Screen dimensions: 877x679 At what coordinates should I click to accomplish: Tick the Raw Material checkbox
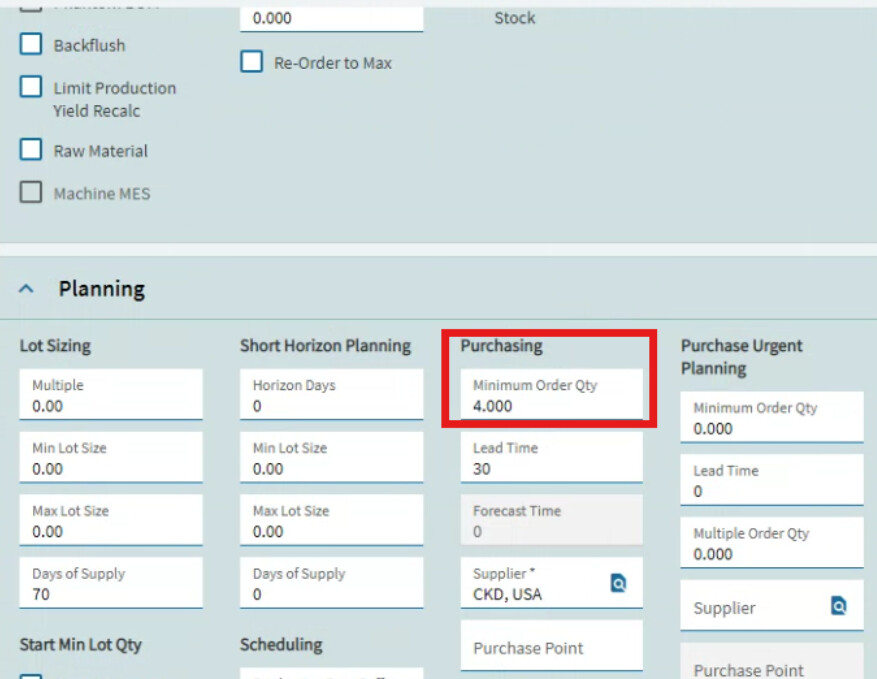tap(31, 149)
